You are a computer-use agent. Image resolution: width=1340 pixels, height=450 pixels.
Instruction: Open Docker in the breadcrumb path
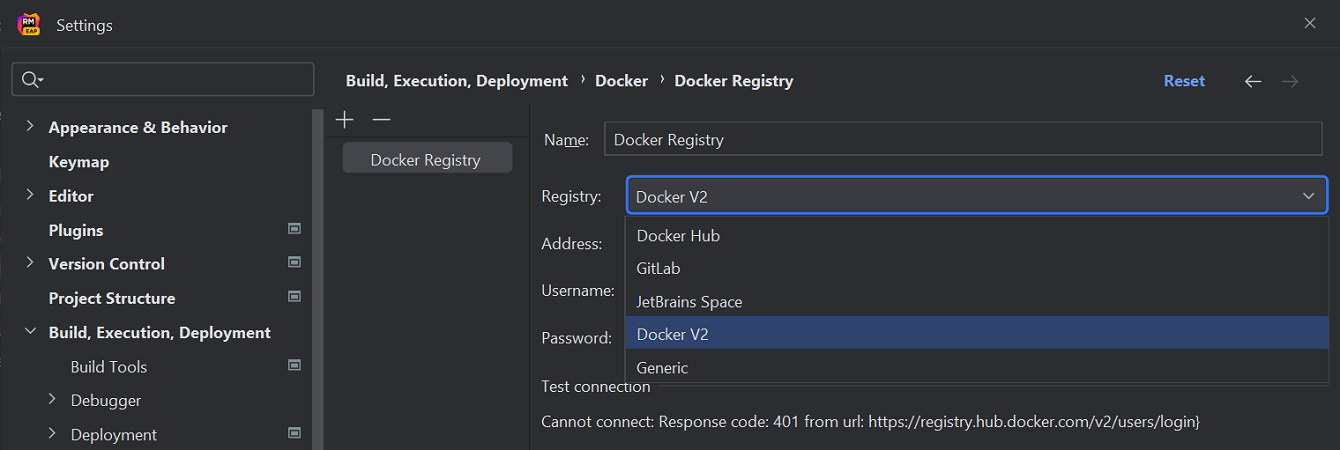(x=621, y=81)
